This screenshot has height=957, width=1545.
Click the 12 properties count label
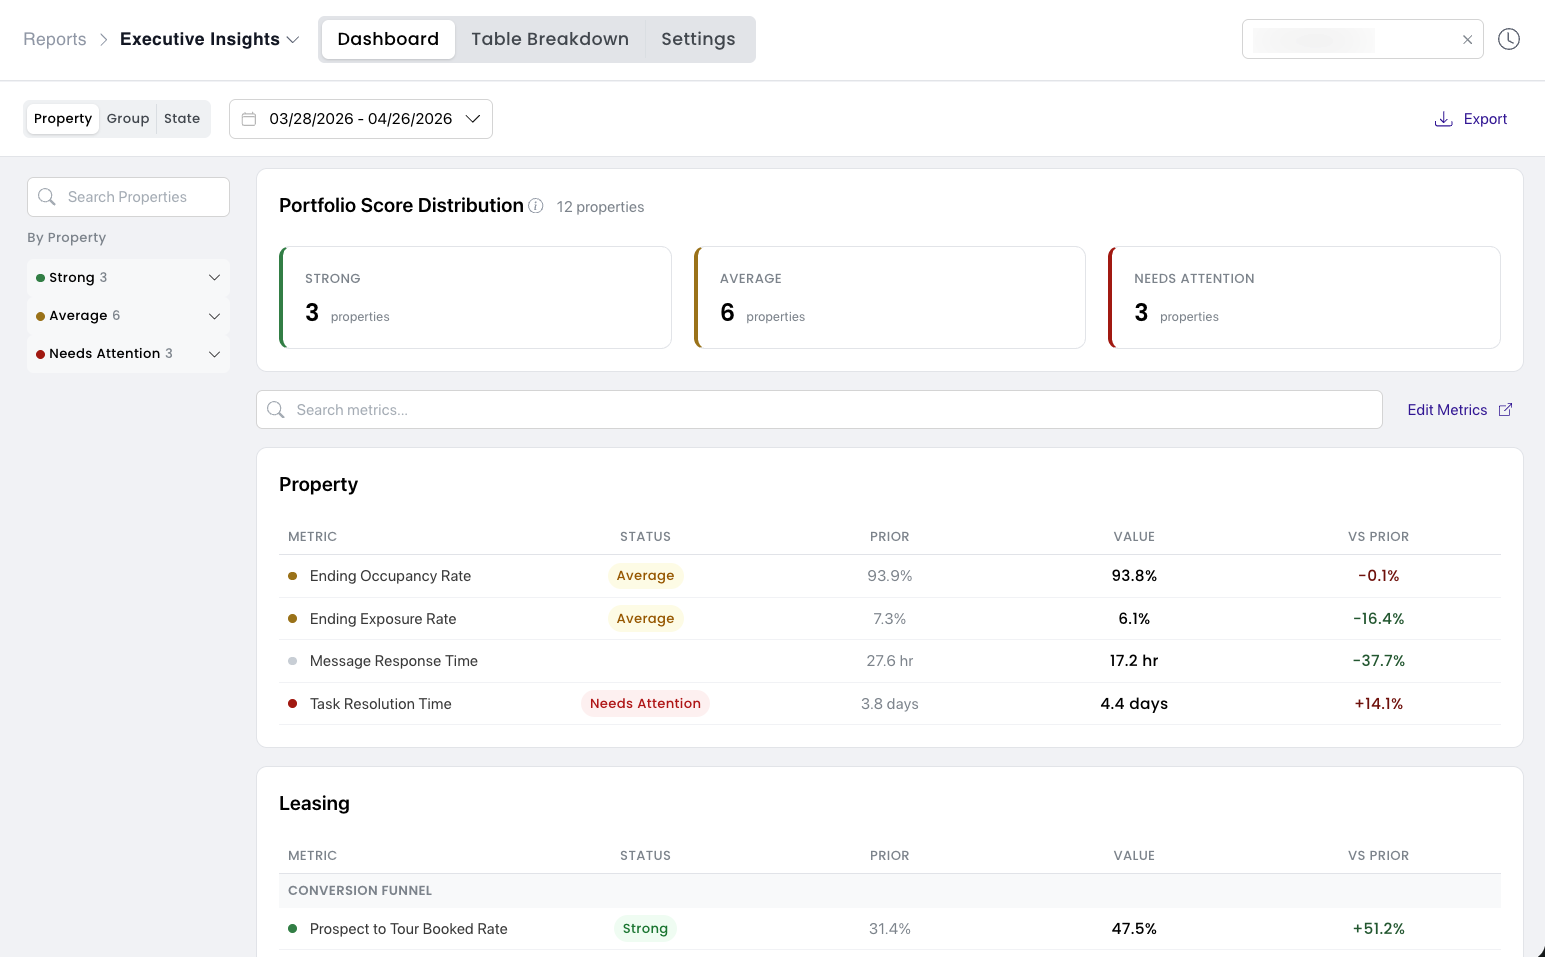[600, 207]
